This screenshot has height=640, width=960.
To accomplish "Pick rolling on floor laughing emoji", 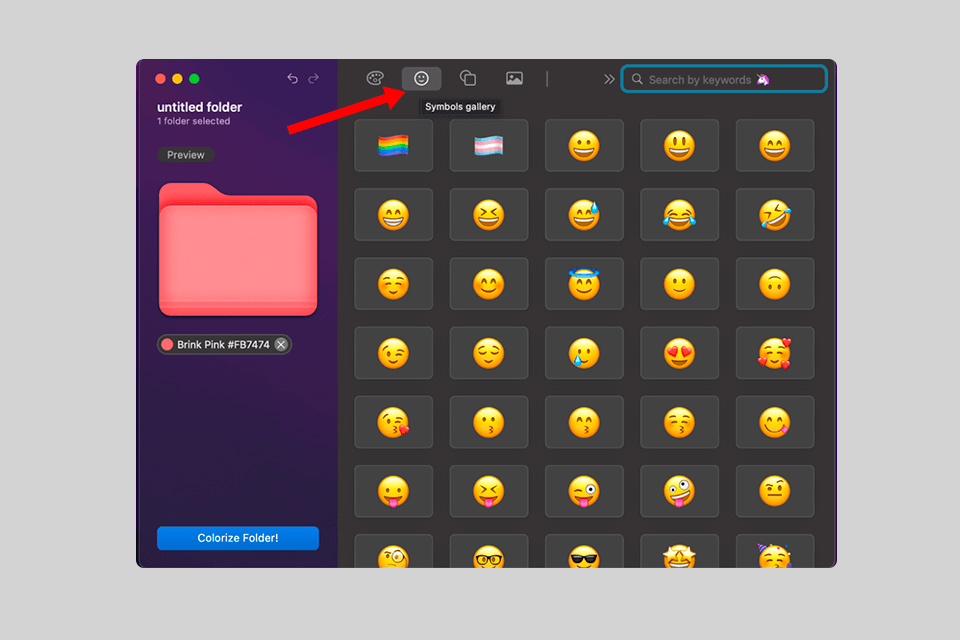I will click(774, 215).
